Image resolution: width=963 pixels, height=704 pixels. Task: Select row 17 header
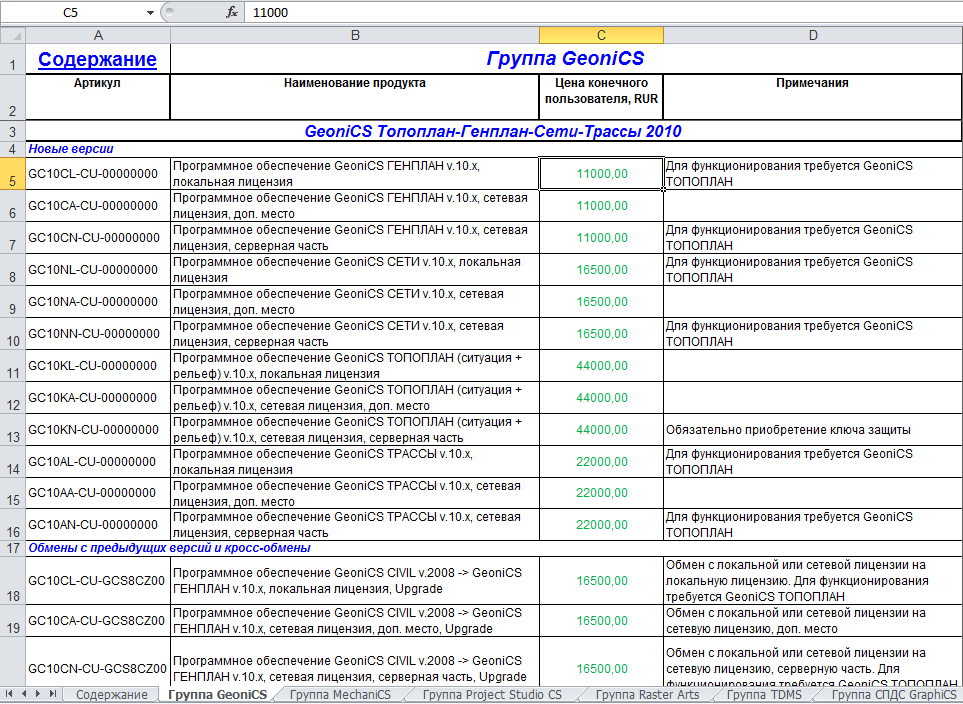(x=13, y=548)
